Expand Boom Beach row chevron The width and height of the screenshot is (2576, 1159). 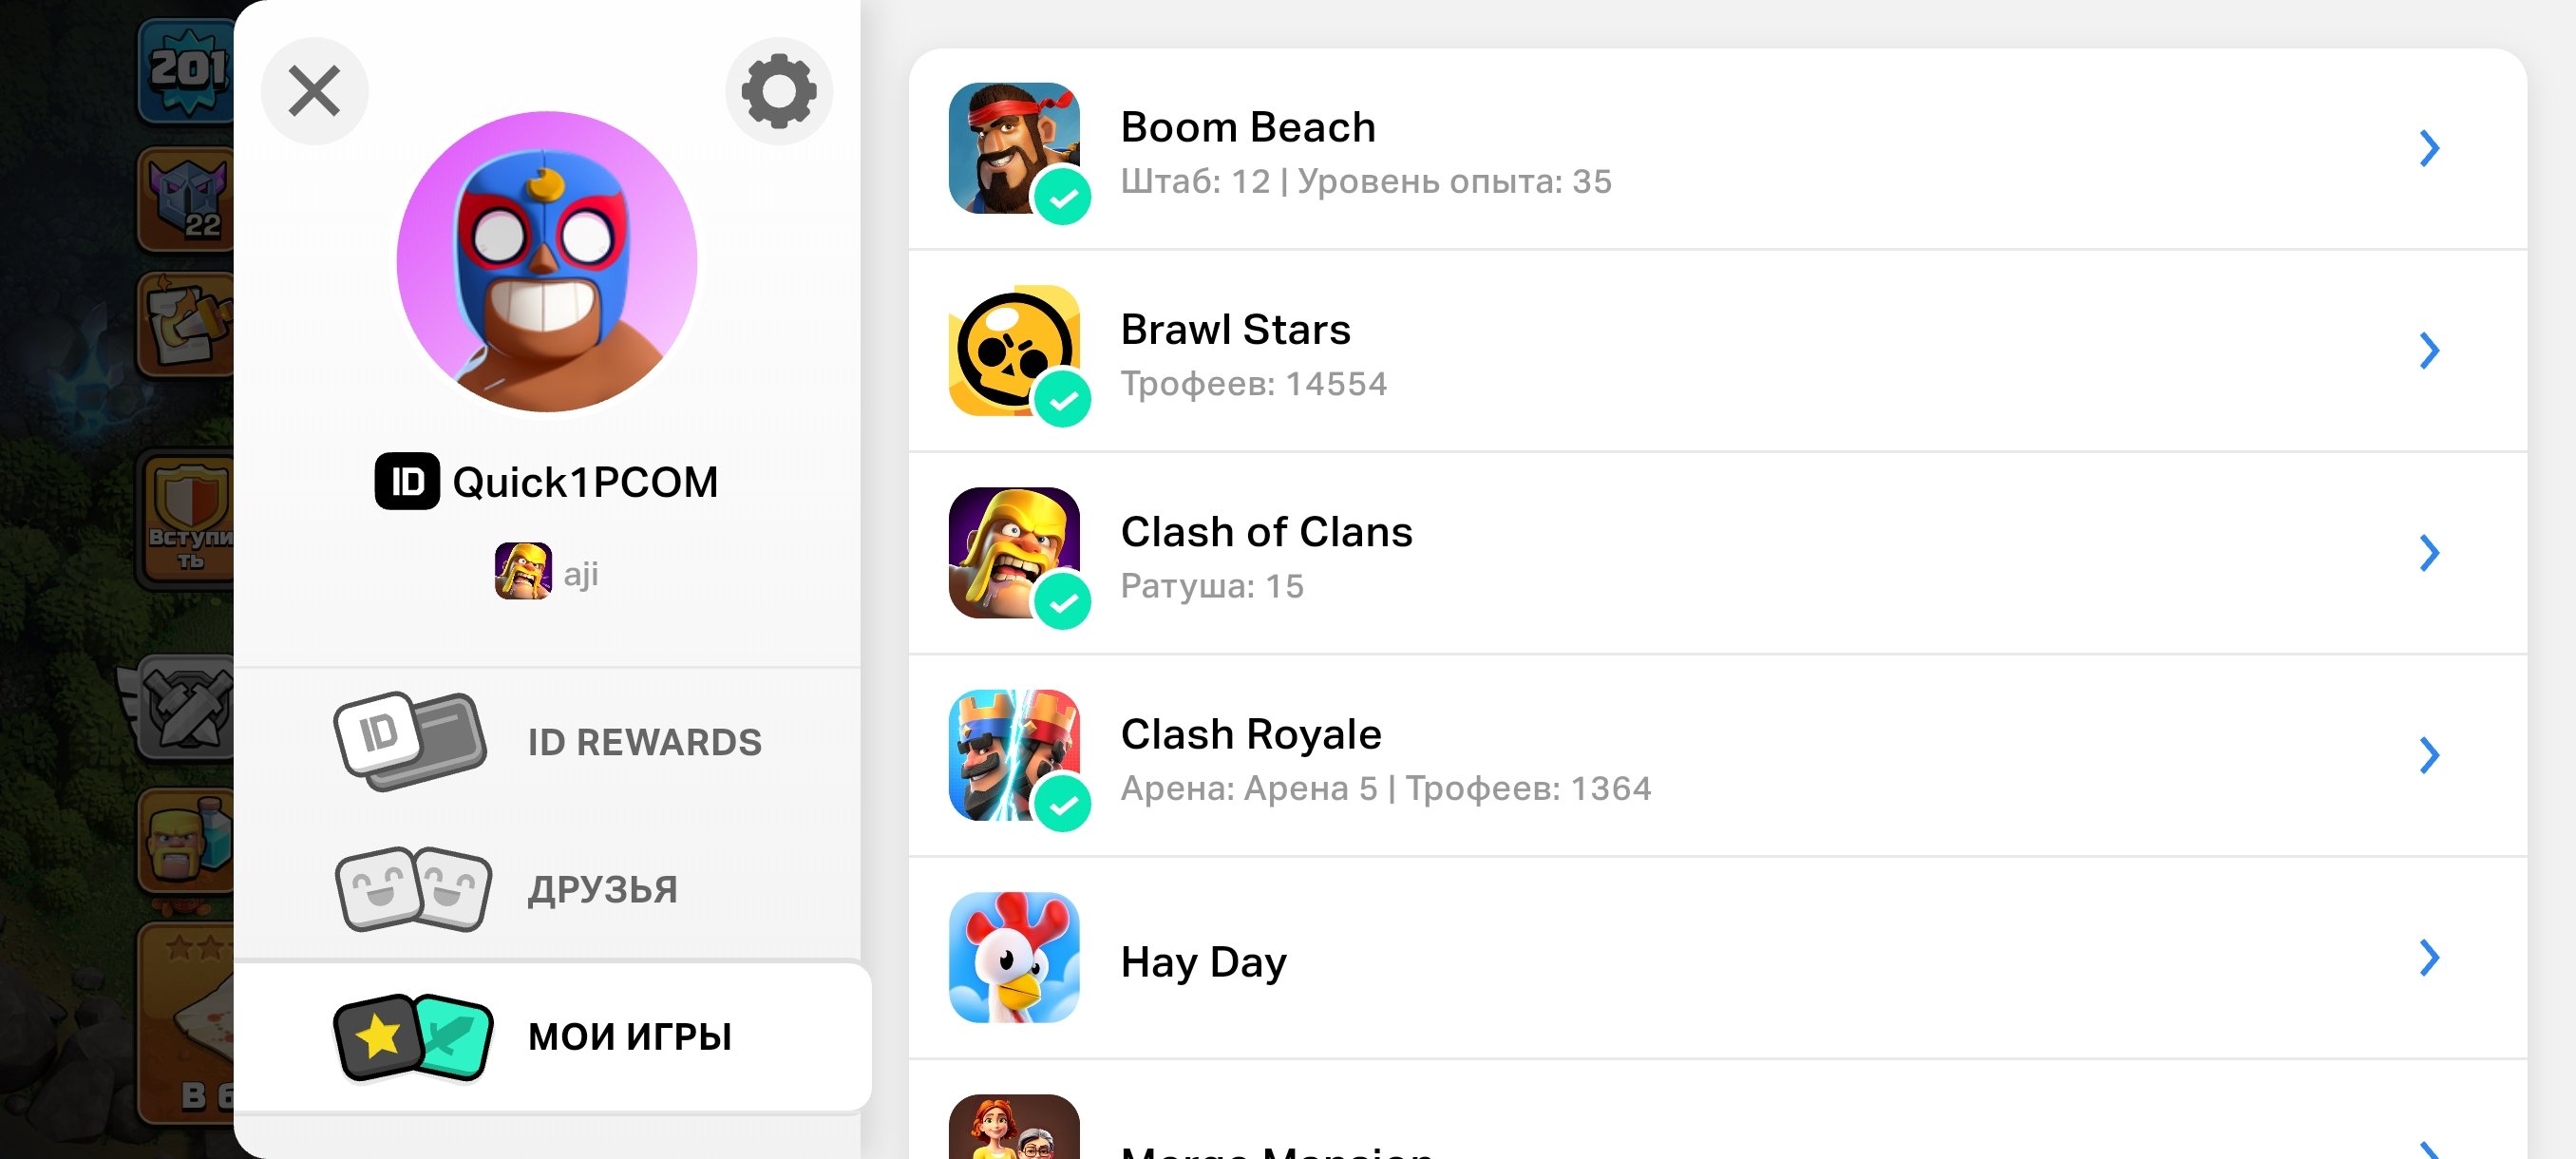[x=2429, y=149]
